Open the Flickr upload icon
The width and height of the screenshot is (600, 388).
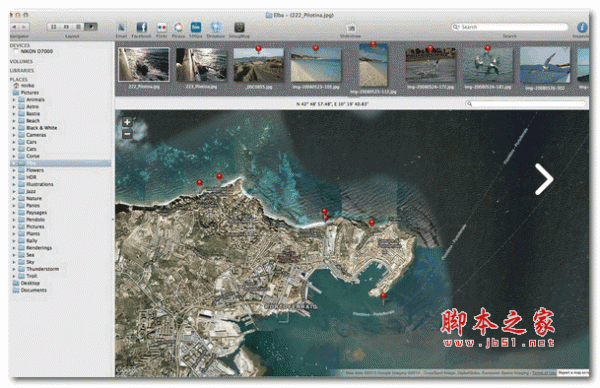[x=161, y=28]
